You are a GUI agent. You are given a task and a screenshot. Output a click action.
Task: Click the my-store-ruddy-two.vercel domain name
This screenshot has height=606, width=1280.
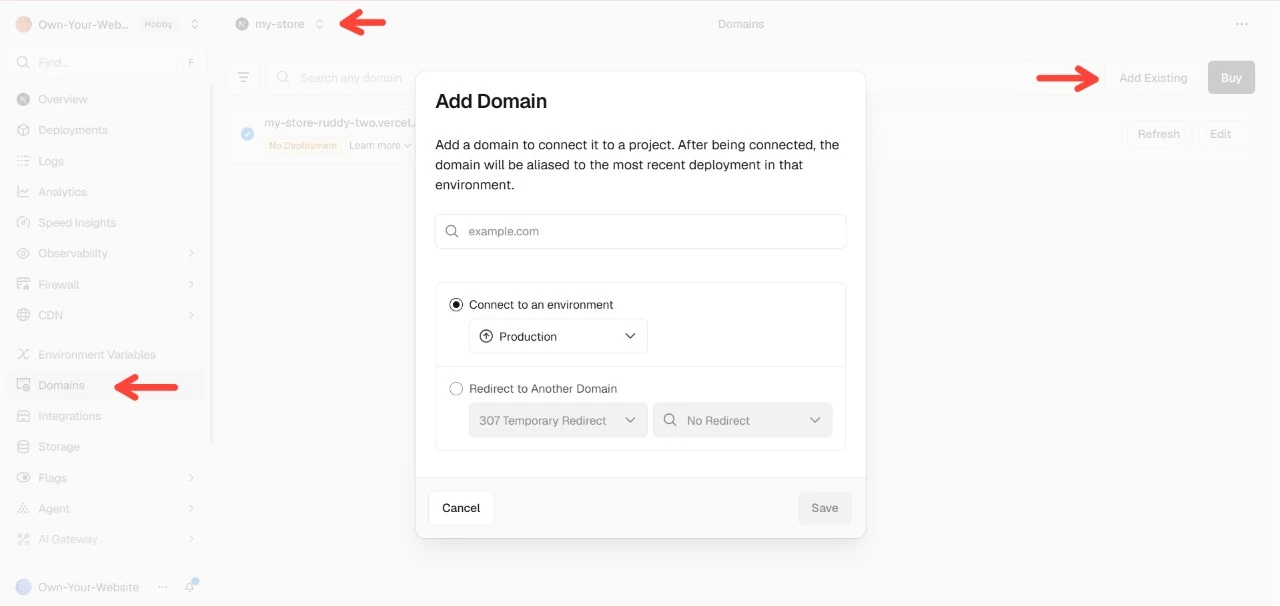pos(339,123)
